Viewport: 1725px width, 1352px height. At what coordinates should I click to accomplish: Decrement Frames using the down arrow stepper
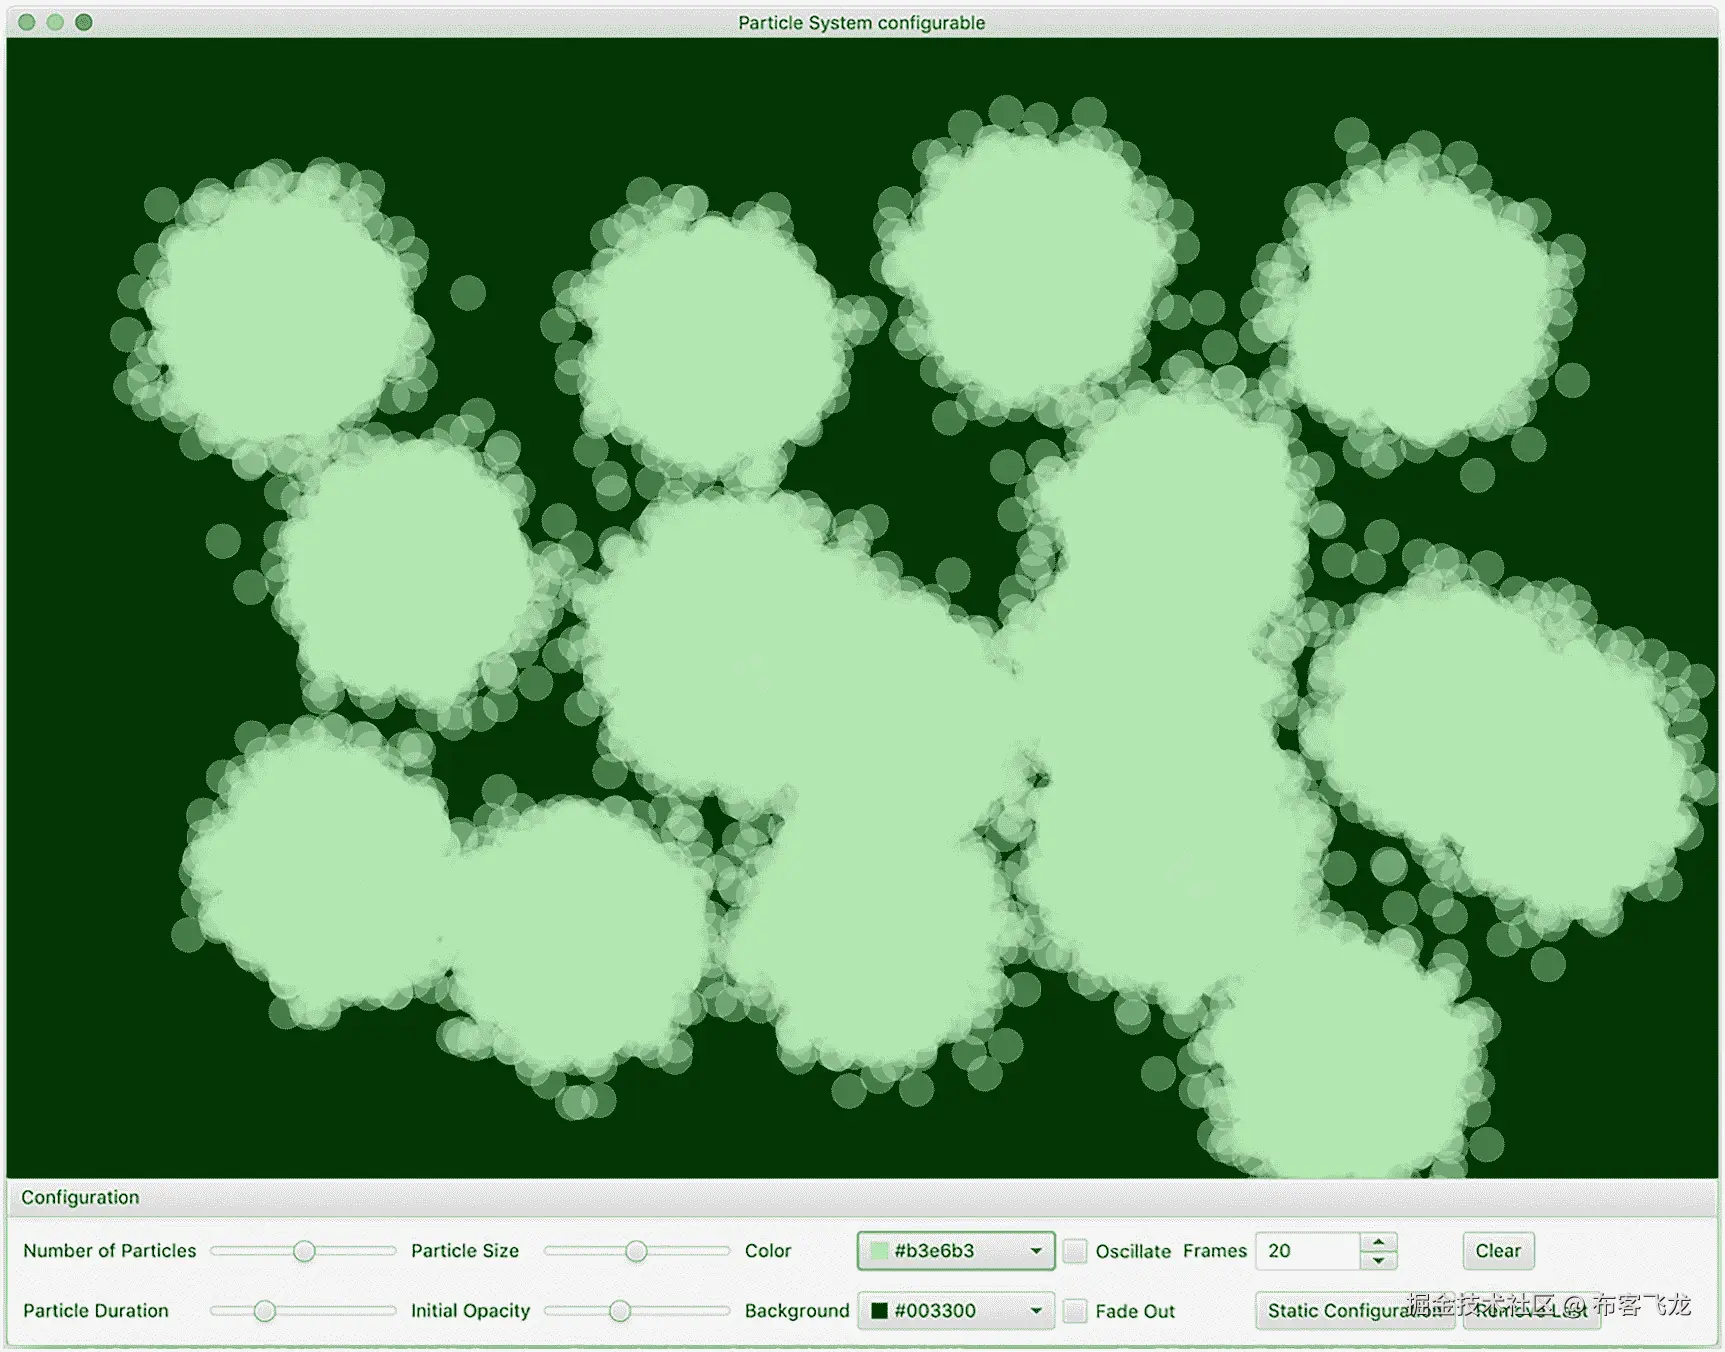1378,1261
